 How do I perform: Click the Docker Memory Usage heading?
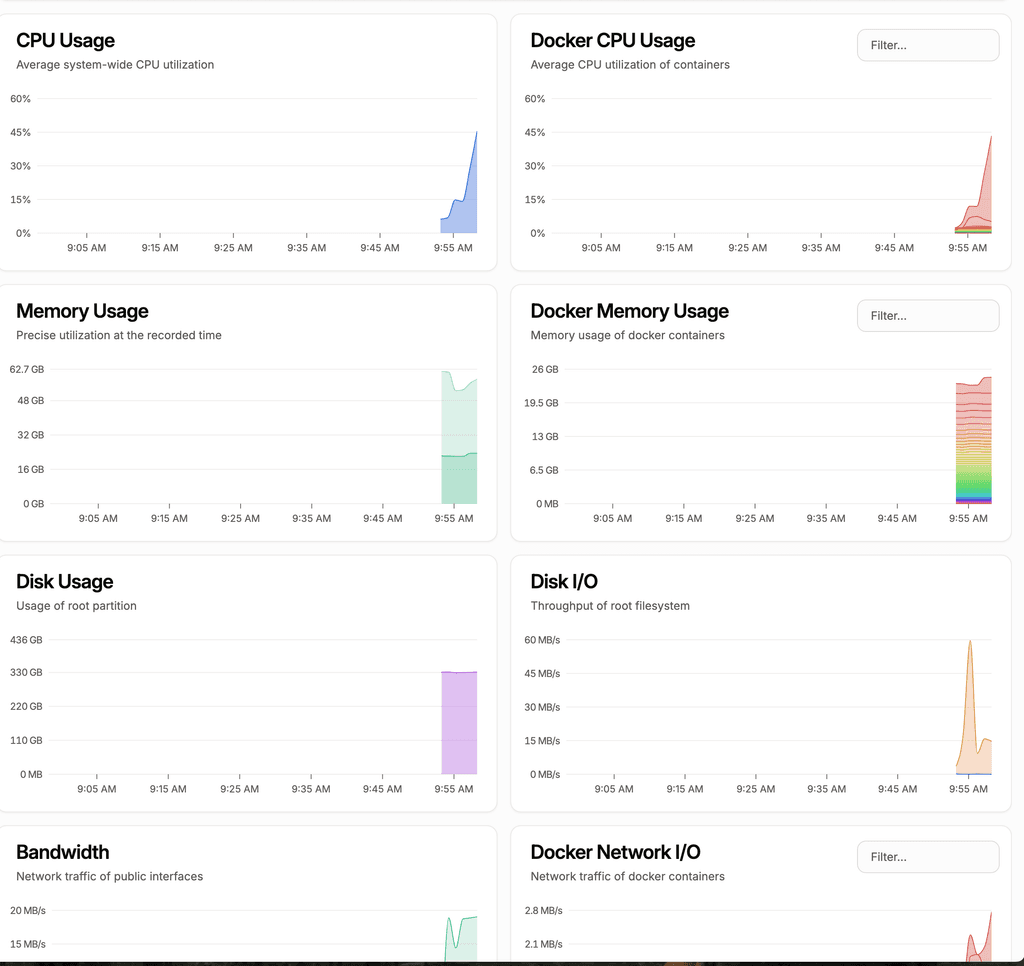(x=629, y=312)
